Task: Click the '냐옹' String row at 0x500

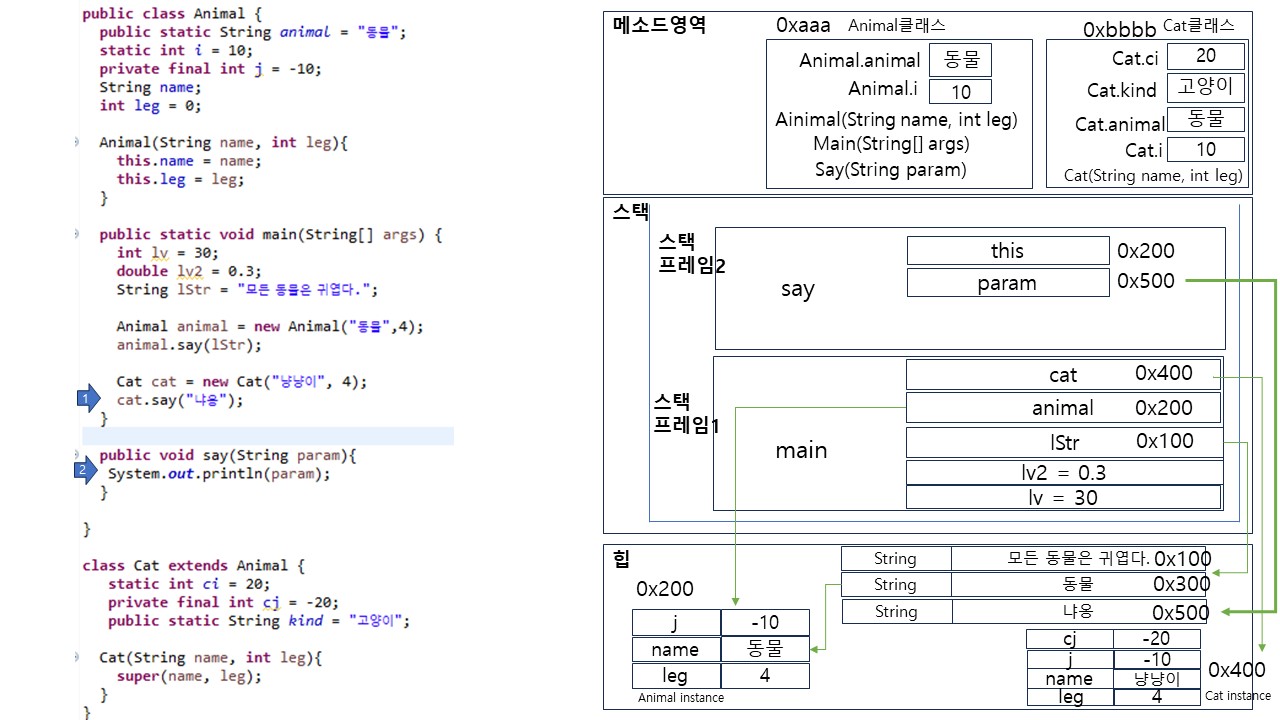Action: pyautogui.click(x=1026, y=611)
